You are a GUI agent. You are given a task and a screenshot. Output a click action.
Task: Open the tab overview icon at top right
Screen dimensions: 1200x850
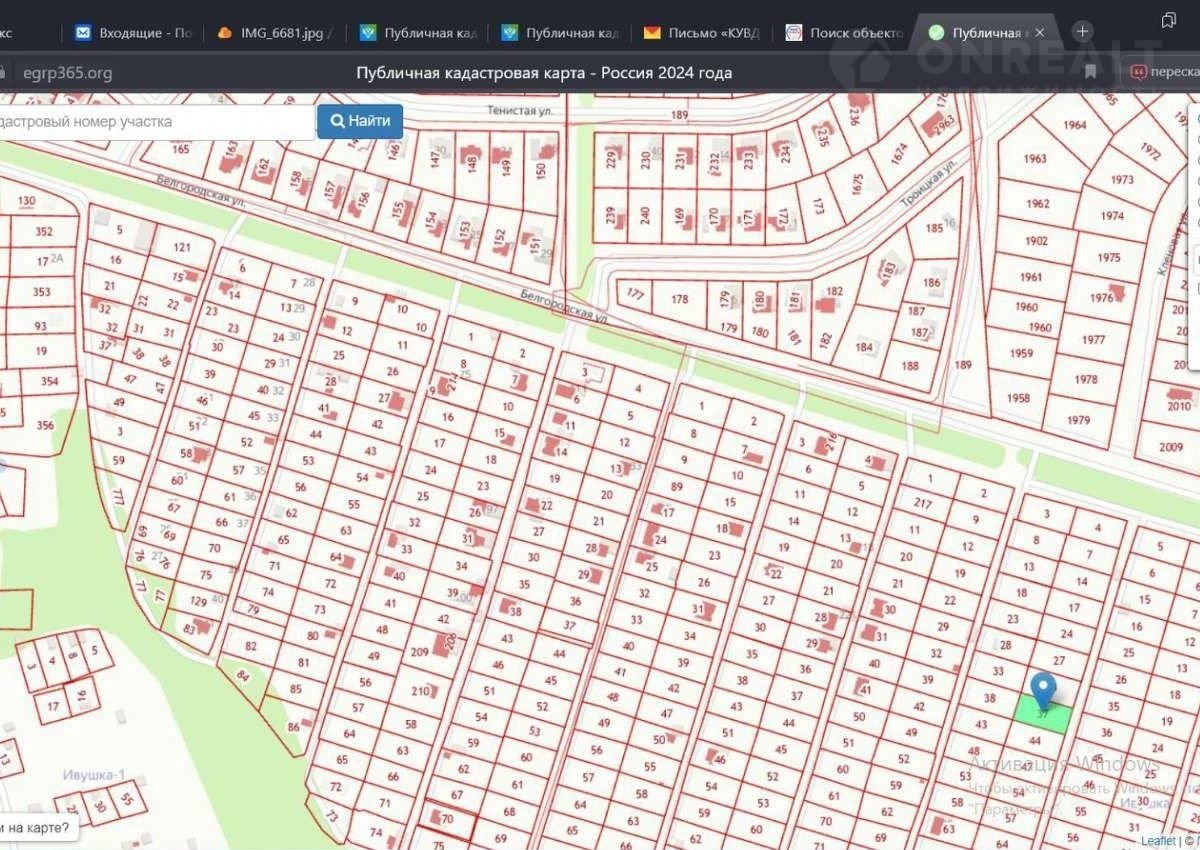tap(1168, 20)
